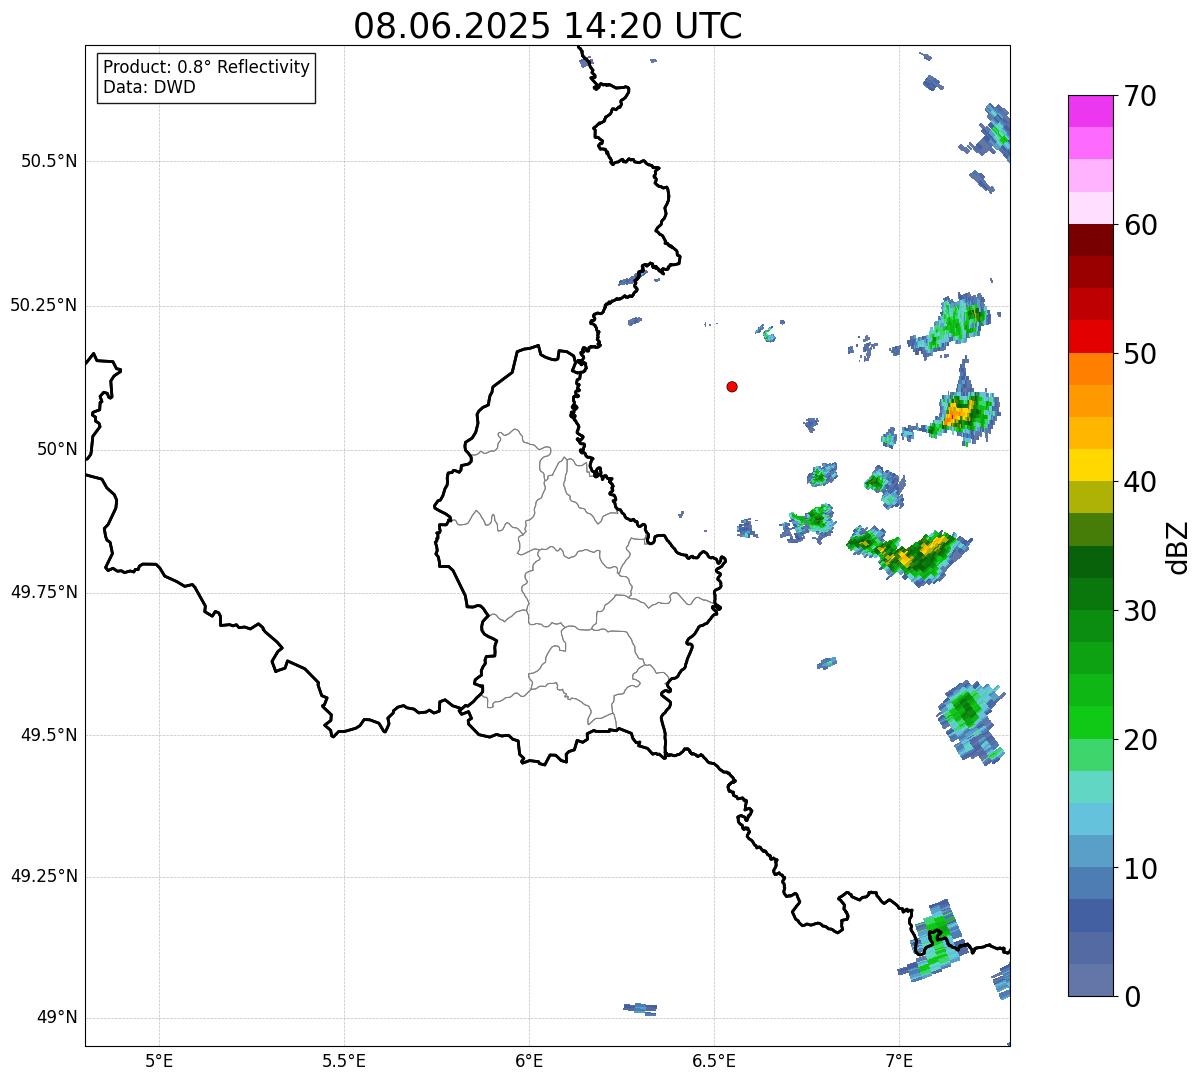This screenshot has height=1081, width=1202.
Task: Click the longitude label '6°E'
Action: [x=529, y=1060]
